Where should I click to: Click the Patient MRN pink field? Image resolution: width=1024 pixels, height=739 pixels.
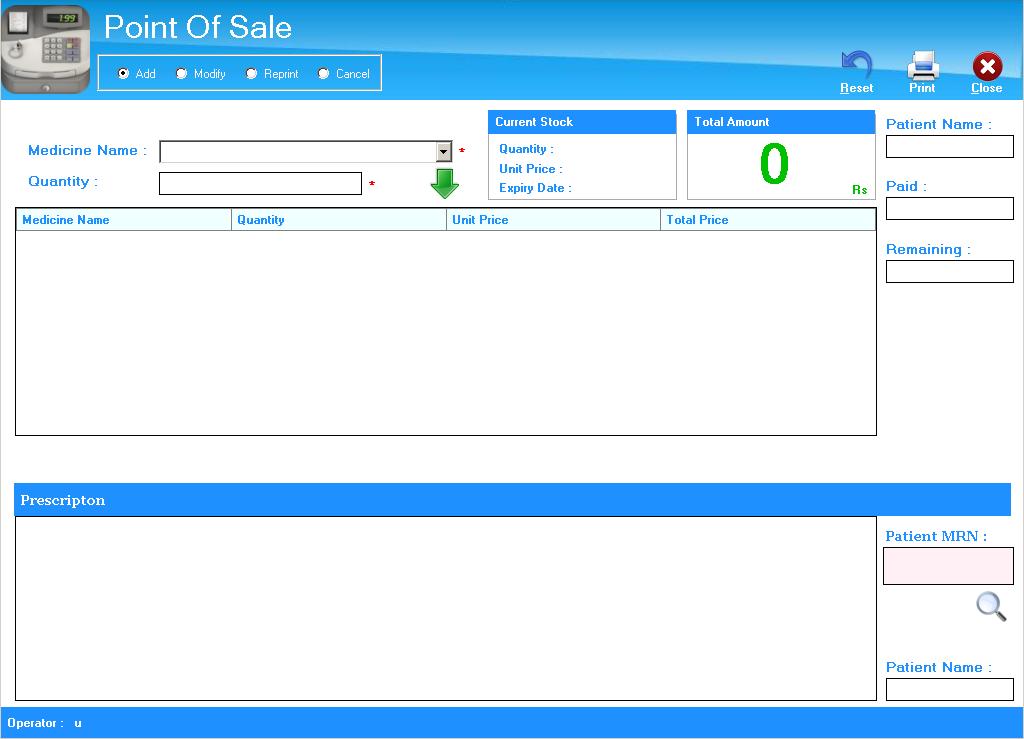point(948,566)
